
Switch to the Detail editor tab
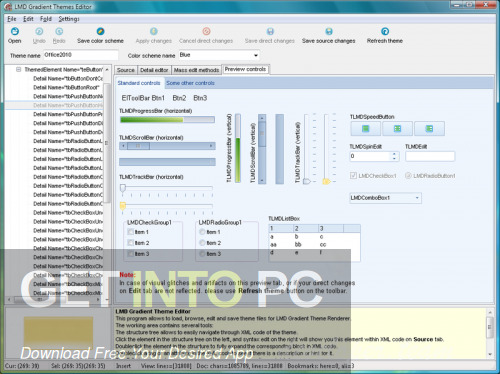coord(154,70)
